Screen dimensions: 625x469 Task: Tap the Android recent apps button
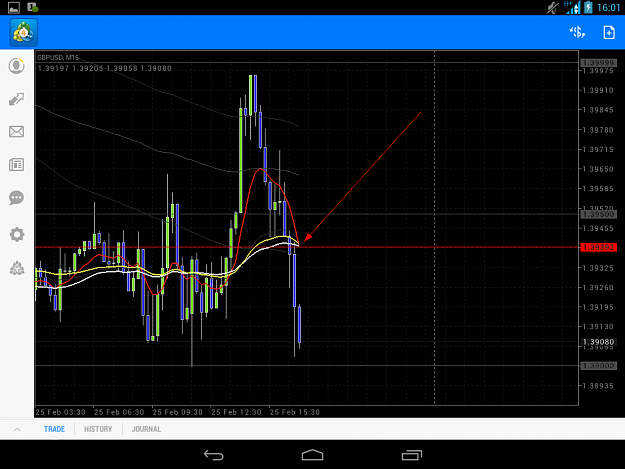tap(412, 455)
